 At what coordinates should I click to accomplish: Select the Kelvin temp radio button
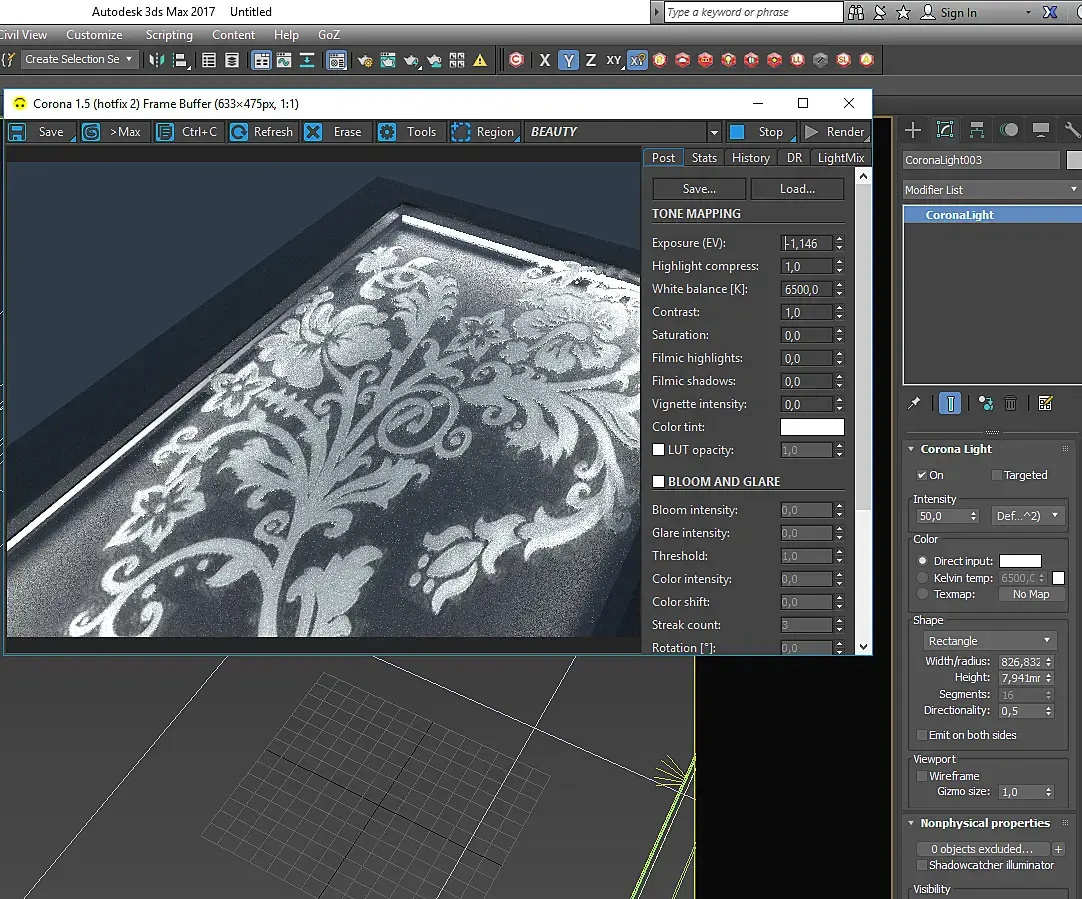click(923, 578)
